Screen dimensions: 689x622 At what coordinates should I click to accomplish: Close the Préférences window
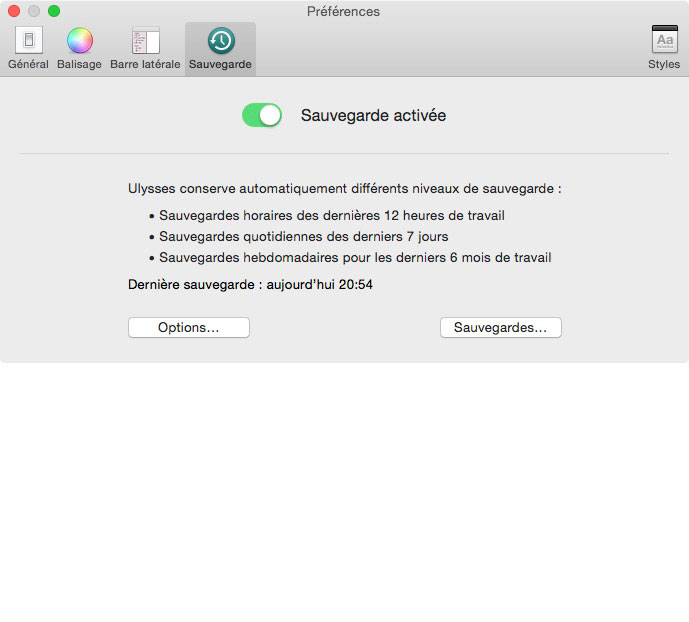click(x=14, y=11)
